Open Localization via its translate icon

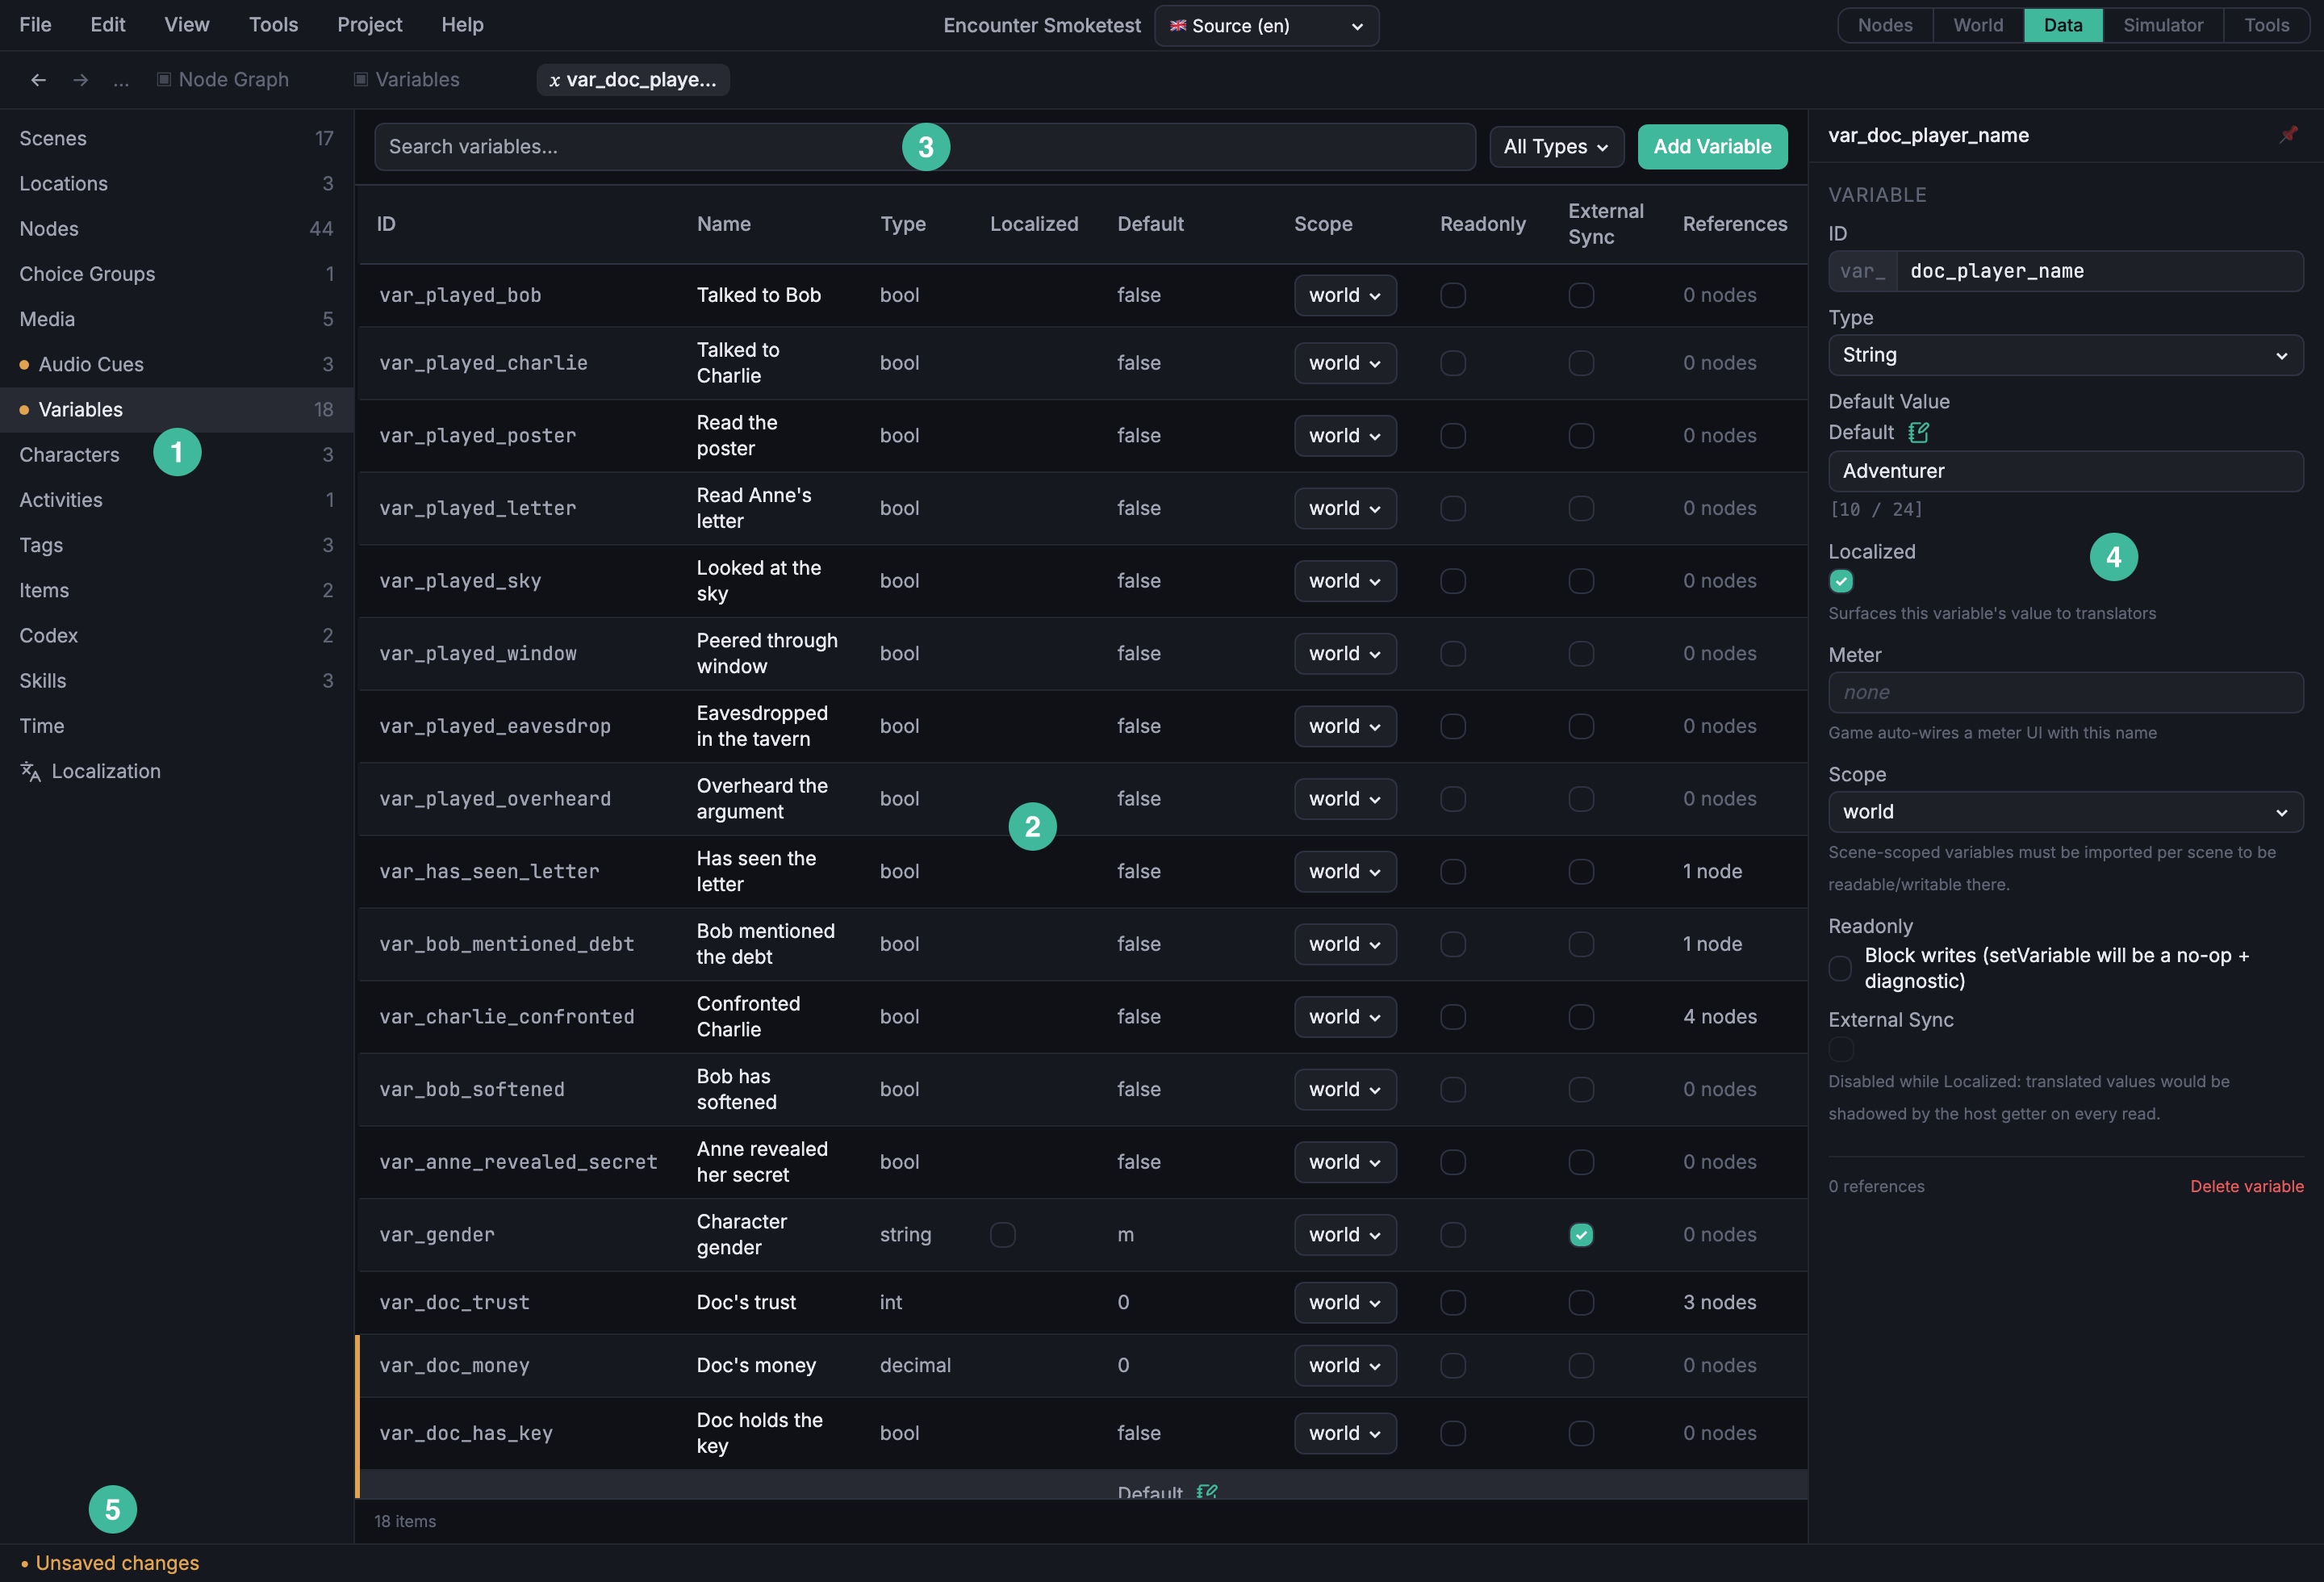tap(31, 771)
